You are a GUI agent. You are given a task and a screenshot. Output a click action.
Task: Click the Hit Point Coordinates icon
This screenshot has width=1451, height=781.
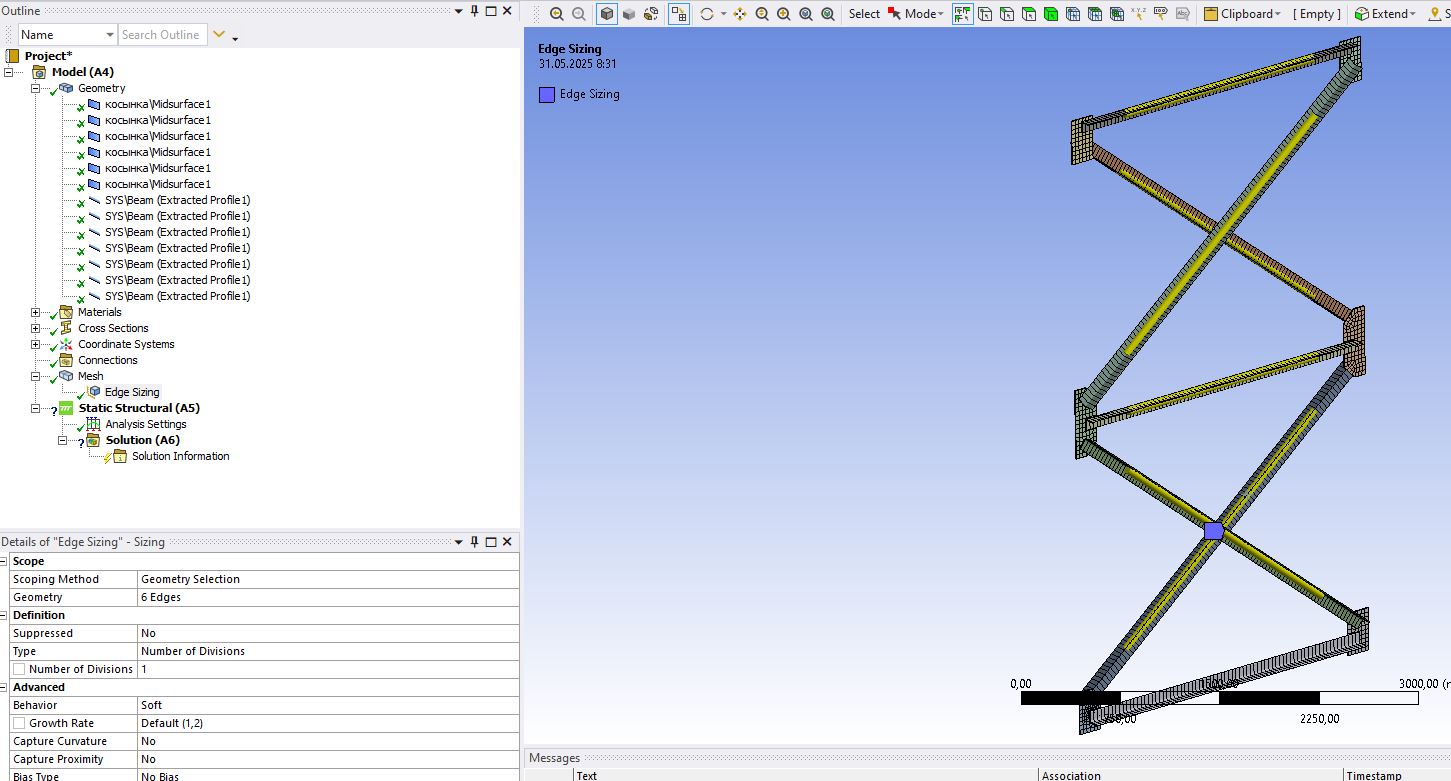(1139, 14)
